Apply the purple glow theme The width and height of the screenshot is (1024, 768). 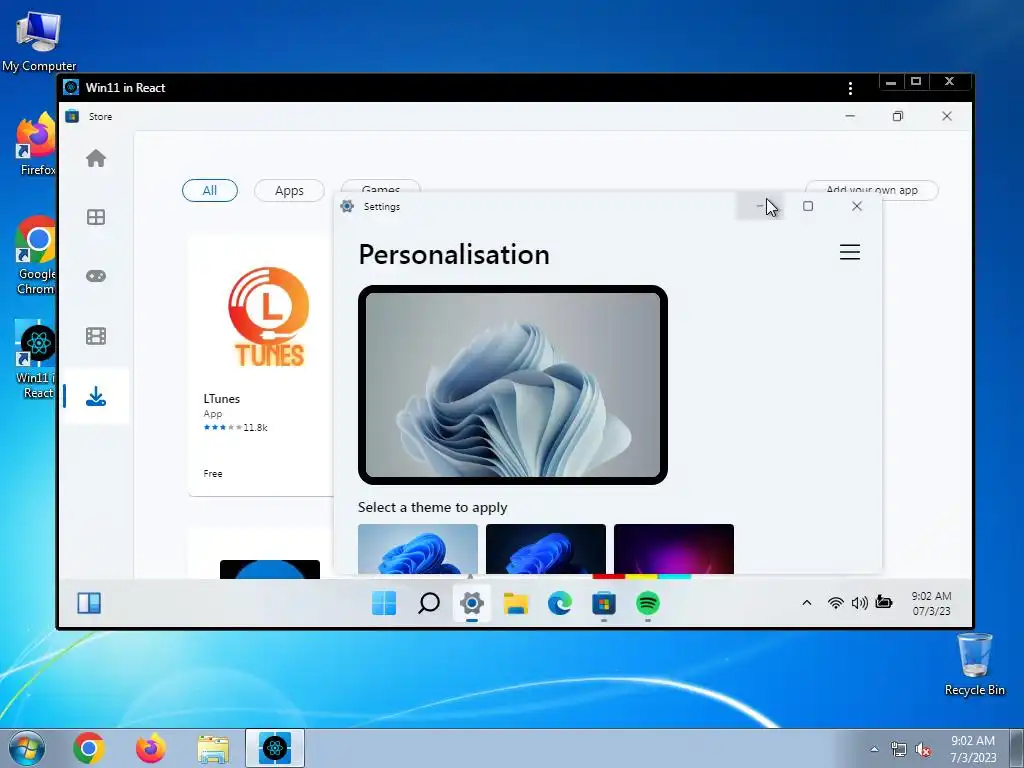click(x=674, y=549)
